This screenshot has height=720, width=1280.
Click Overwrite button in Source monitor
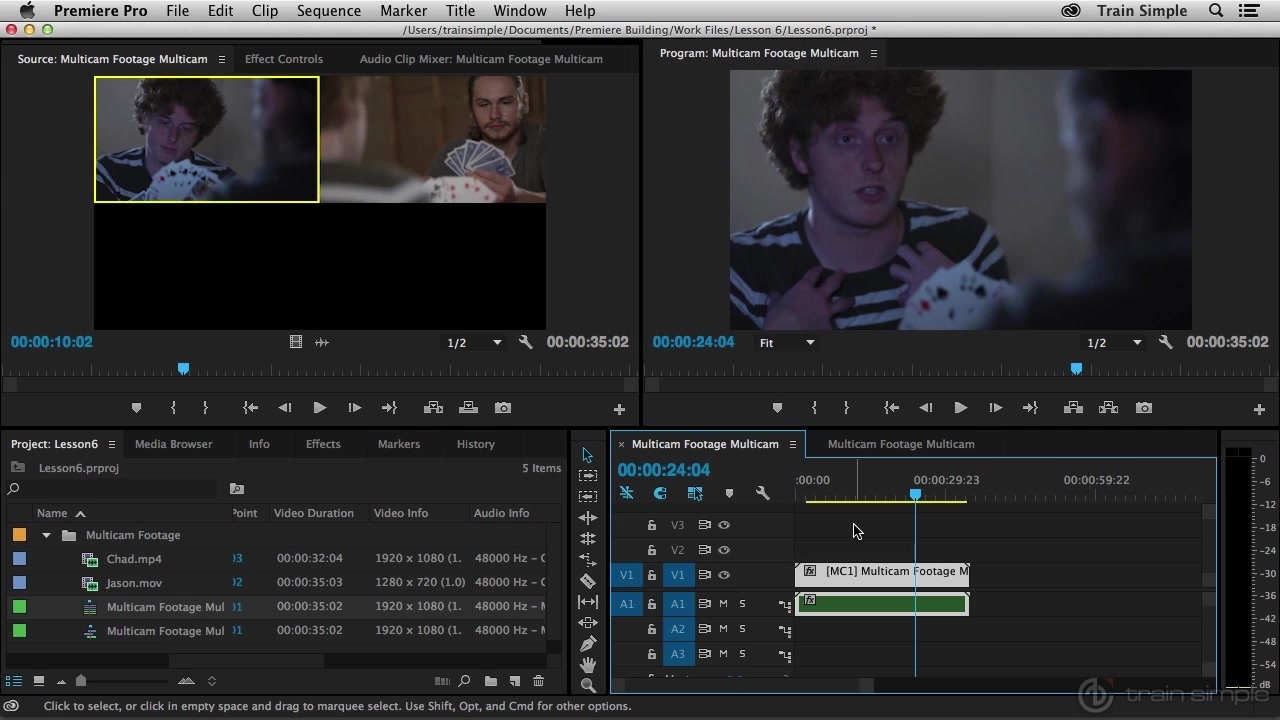[468, 408]
